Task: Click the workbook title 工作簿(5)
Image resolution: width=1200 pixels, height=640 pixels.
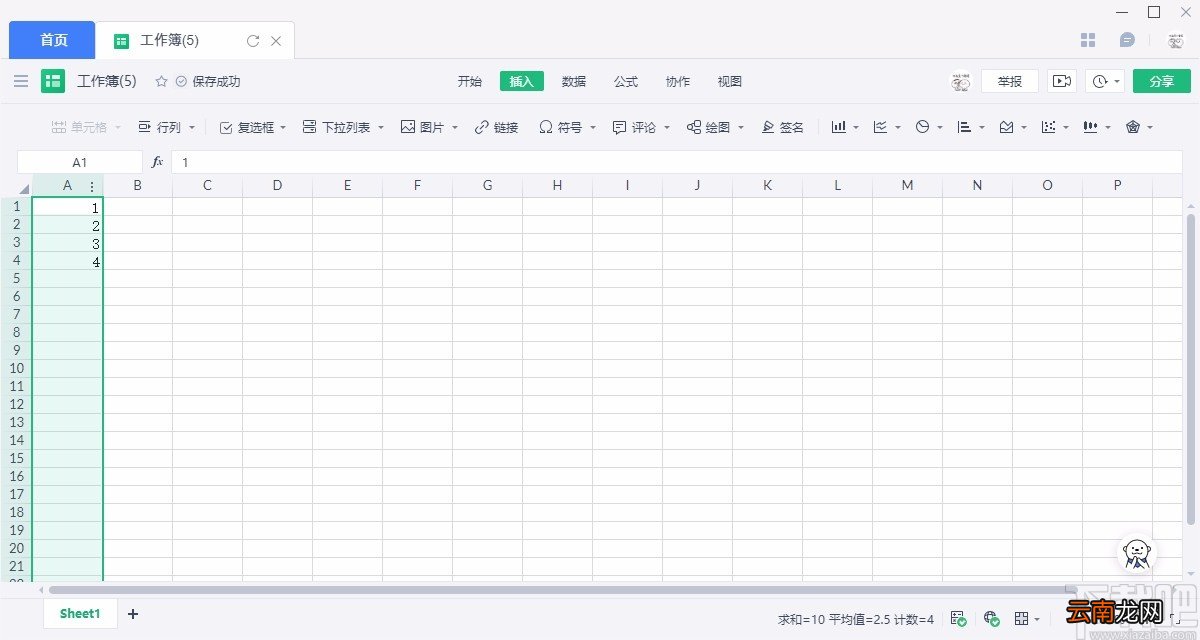Action: (x=107, y=81)
